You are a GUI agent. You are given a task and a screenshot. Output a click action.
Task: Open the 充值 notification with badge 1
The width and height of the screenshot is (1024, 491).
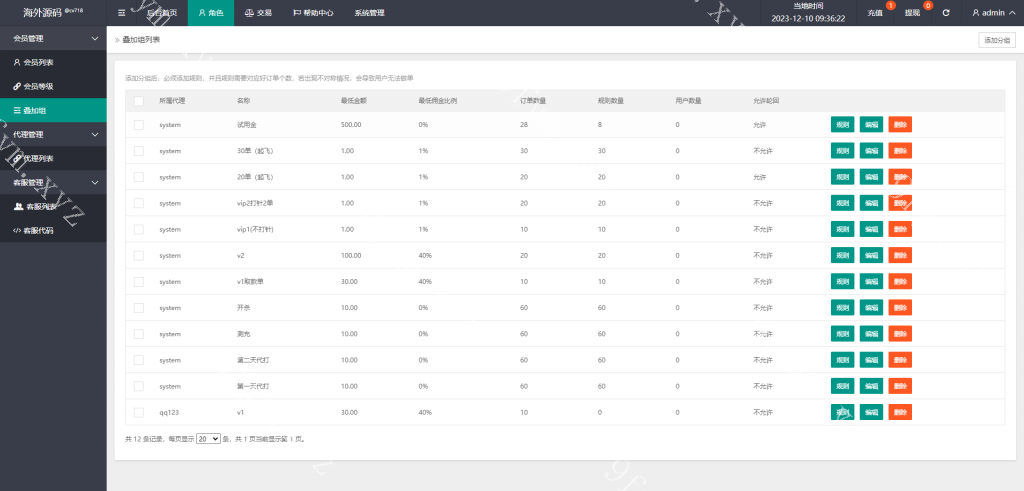tap(875, 13)
